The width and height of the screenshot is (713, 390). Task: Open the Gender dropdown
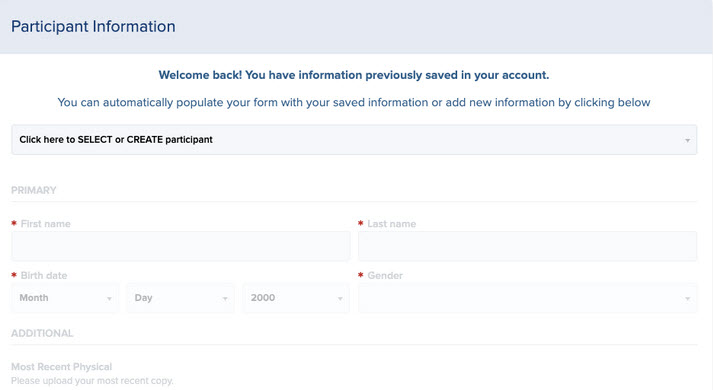527,298
